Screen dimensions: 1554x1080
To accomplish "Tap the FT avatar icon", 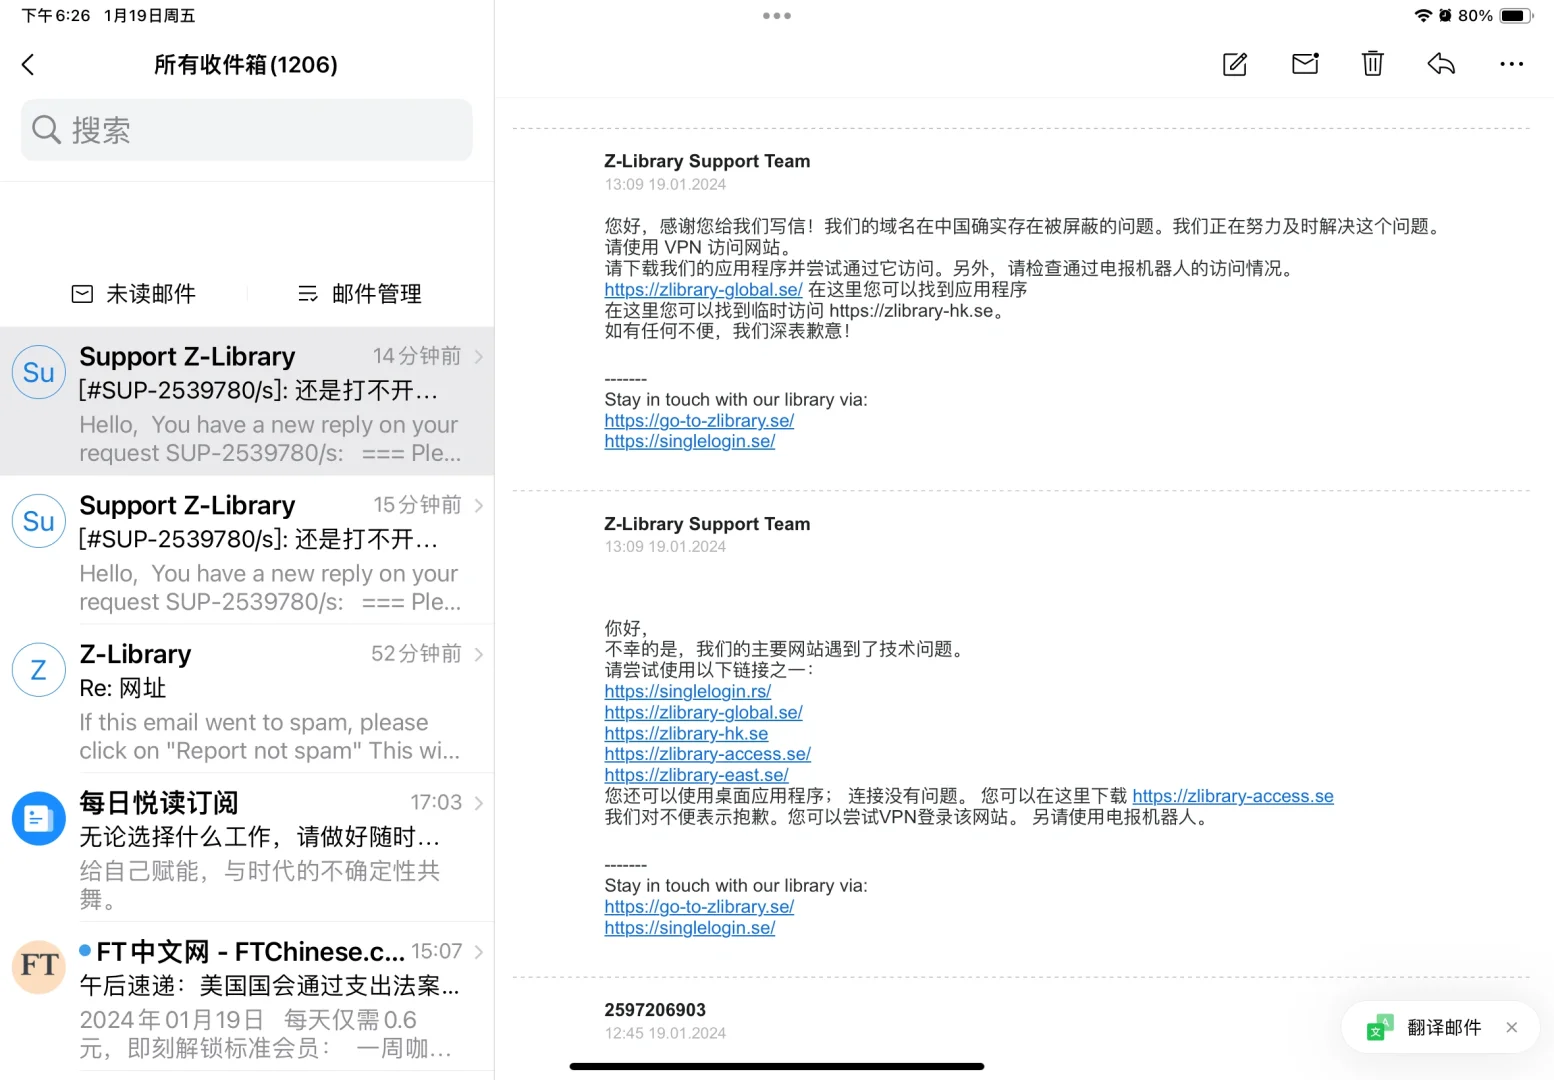I will coord(38,966).
